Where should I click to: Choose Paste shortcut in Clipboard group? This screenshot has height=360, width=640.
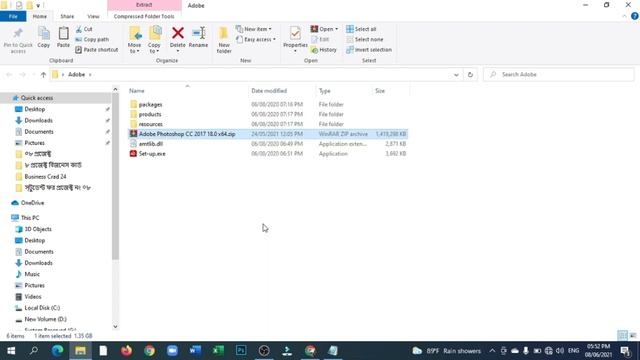97,50
